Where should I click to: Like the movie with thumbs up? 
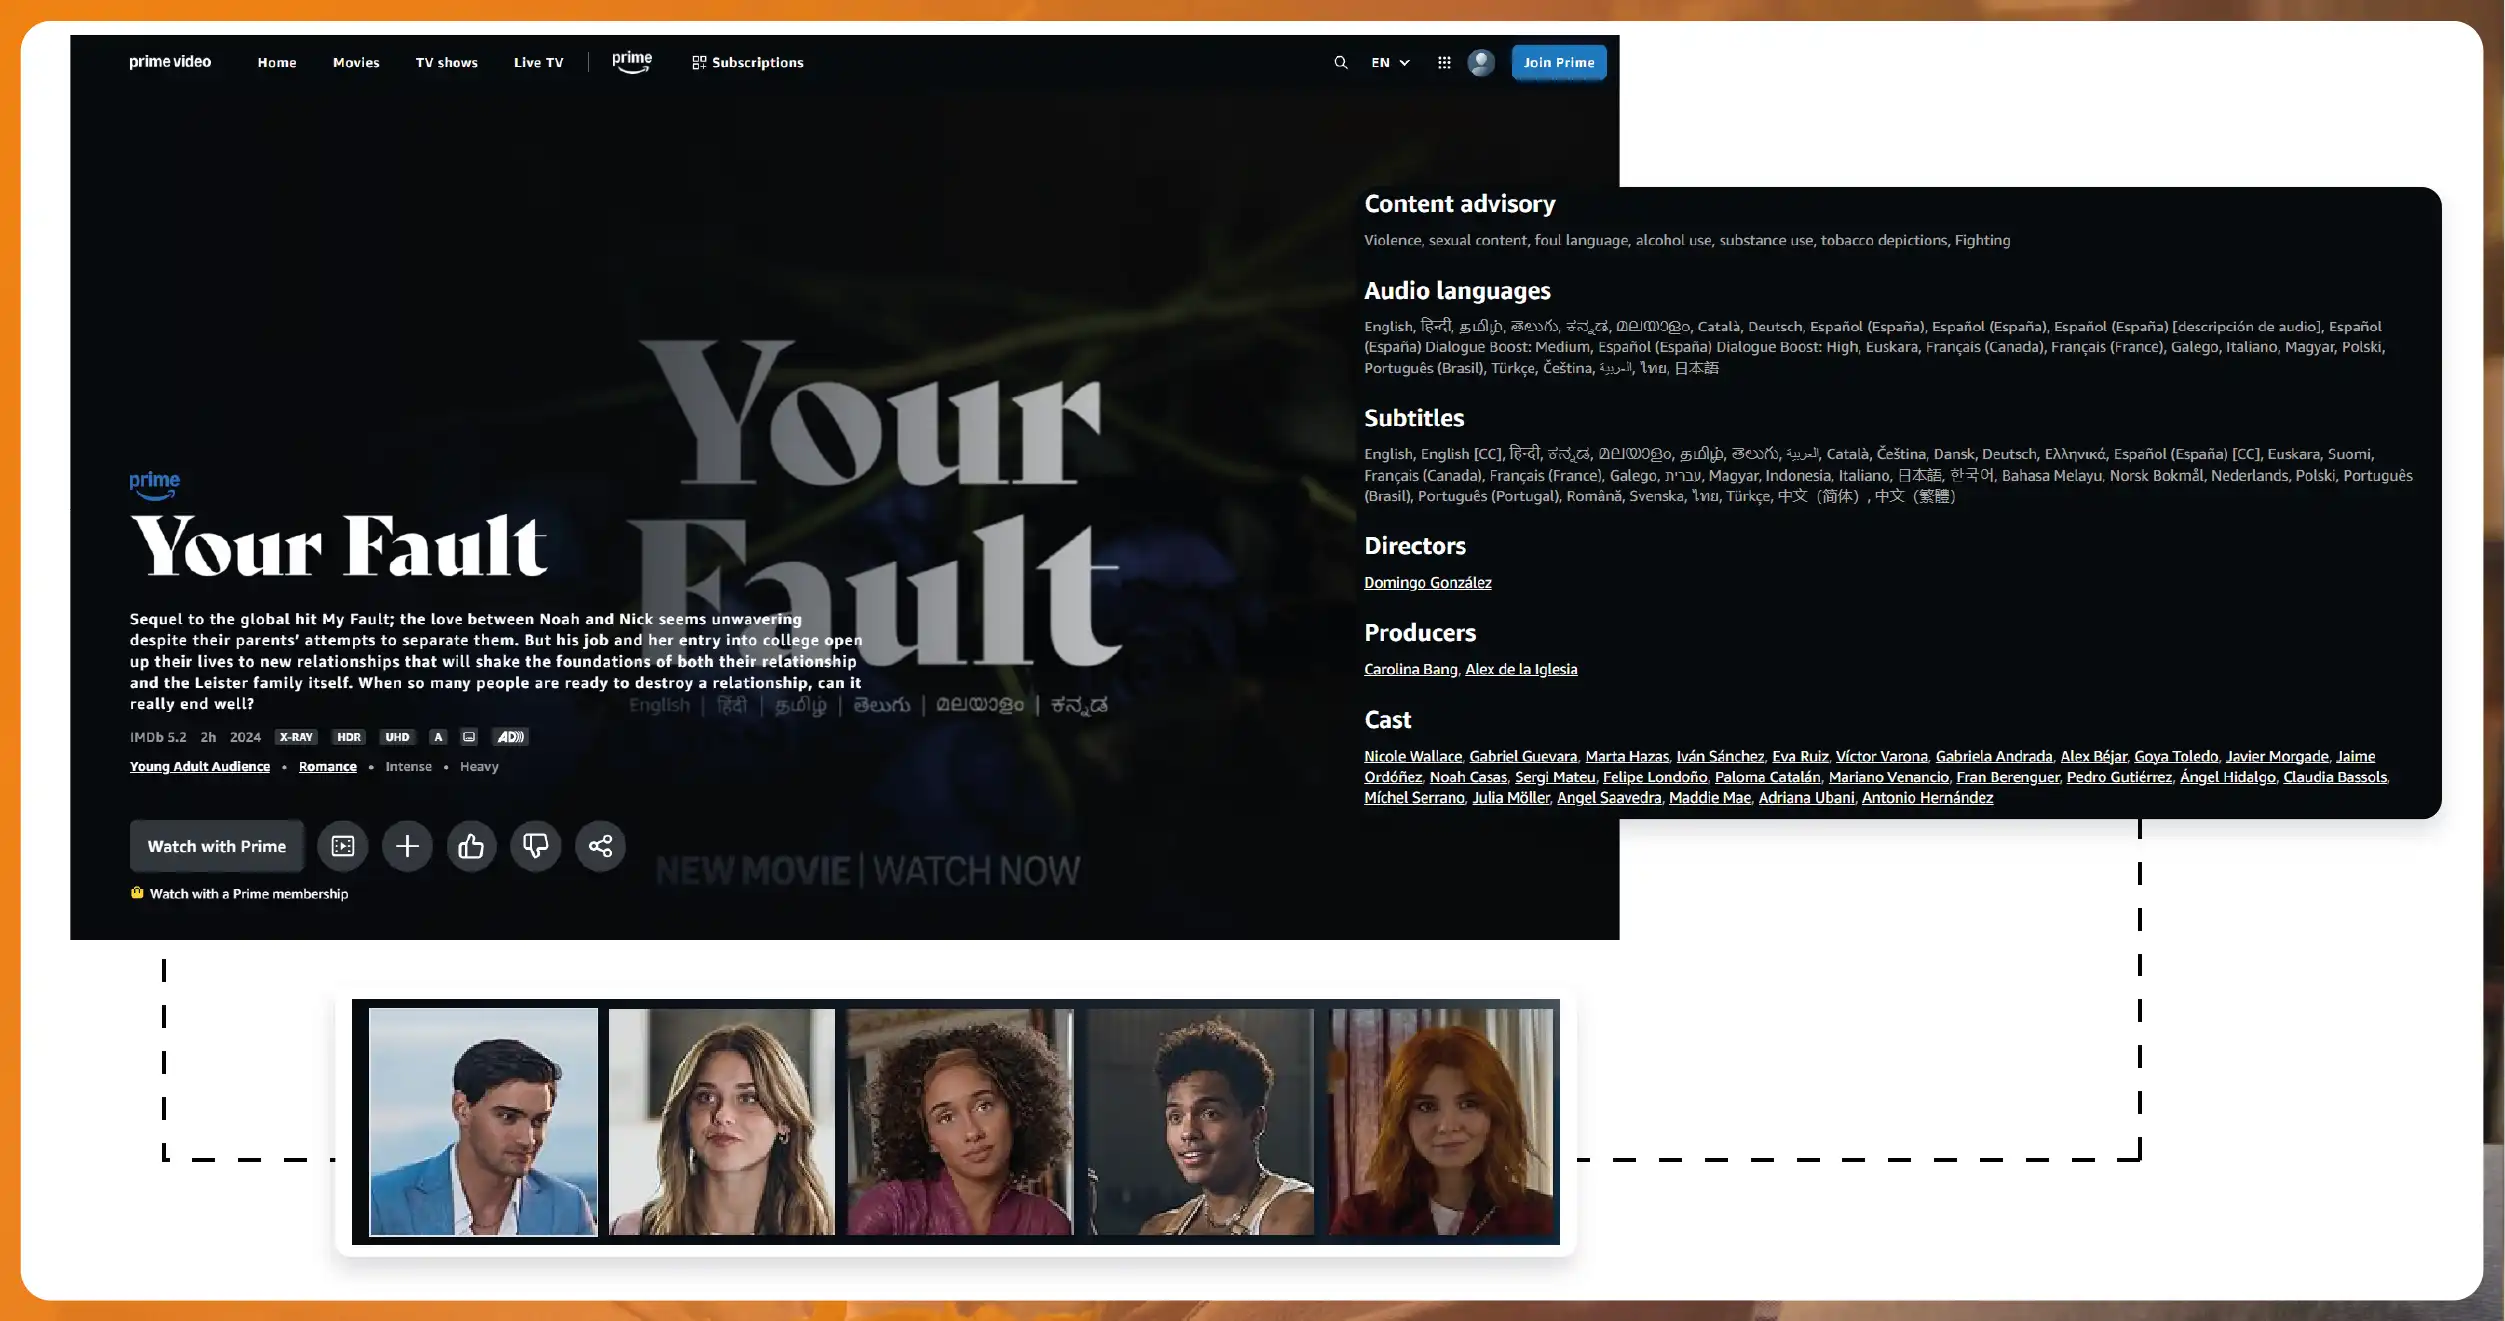471,846
